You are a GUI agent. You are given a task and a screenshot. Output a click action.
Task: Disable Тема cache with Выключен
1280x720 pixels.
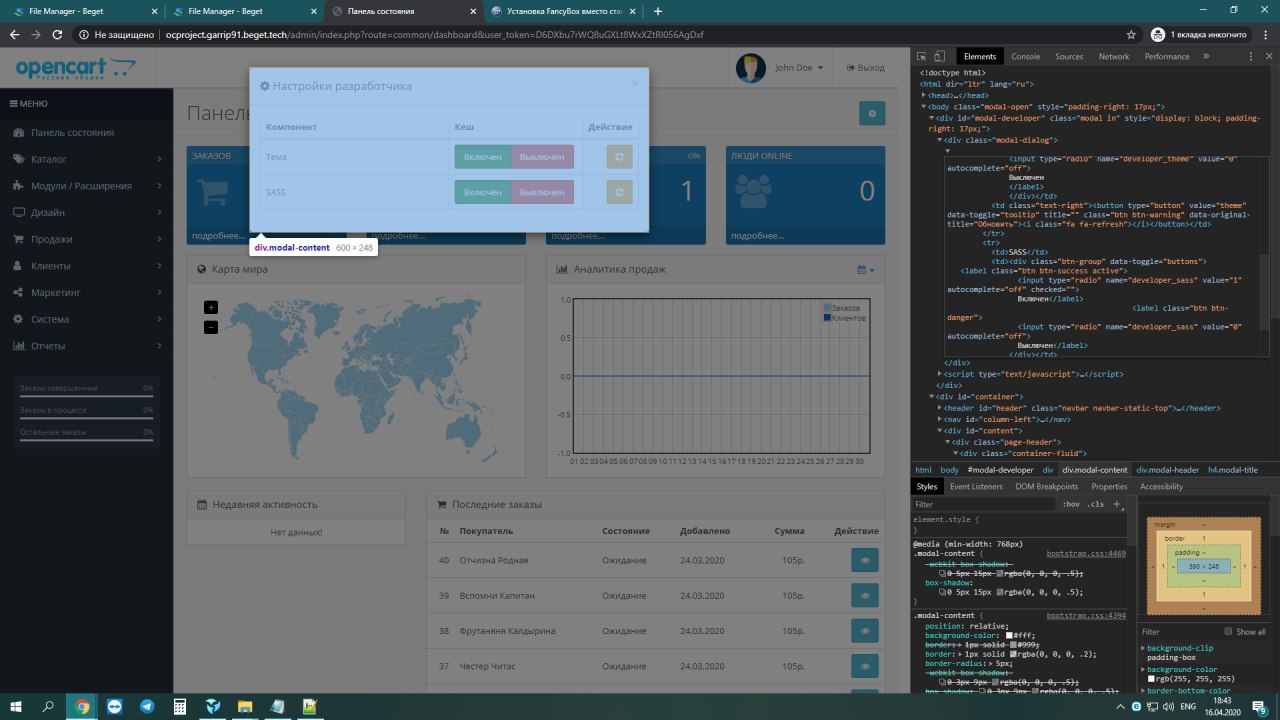tap(542, 157)
